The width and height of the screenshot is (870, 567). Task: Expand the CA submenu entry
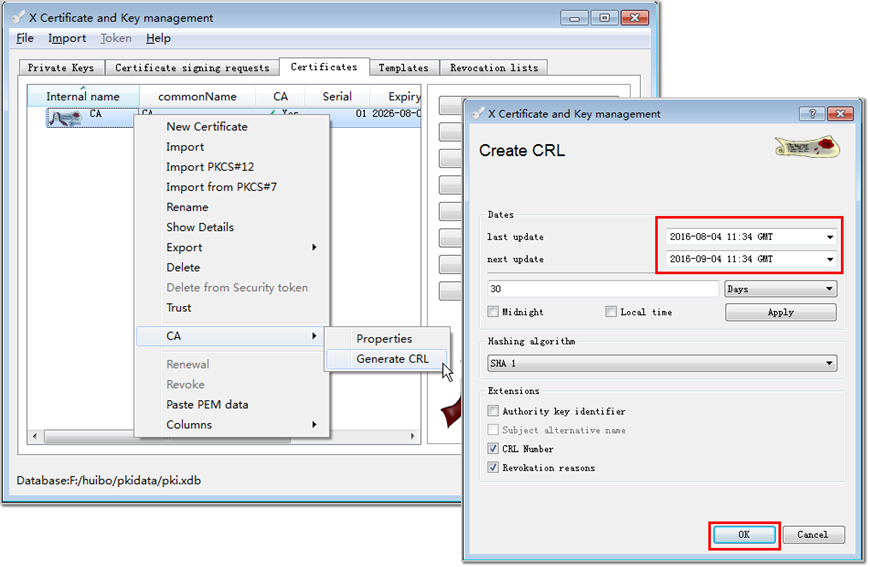click(x=232, y=336)
